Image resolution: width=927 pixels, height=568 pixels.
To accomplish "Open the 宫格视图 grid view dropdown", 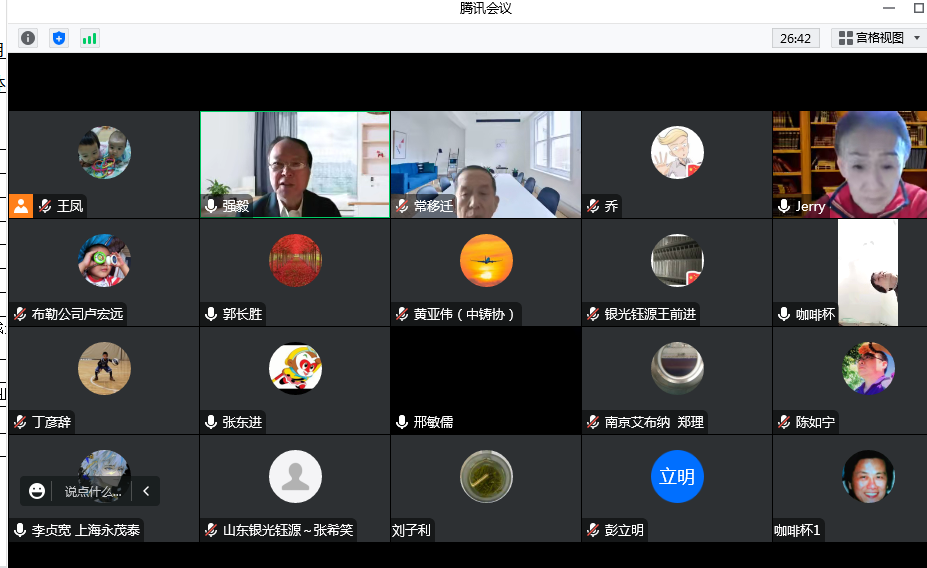I will tap(879, 38).
